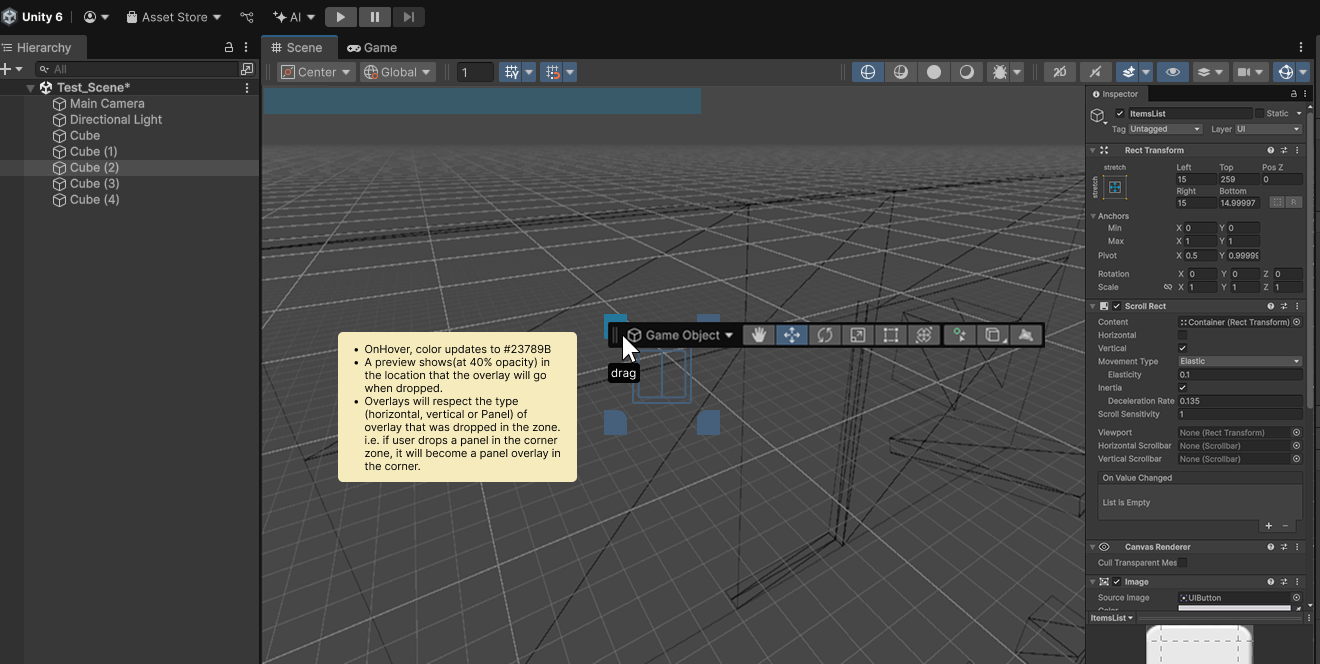1320x664 pixels.
Task: Click the Step frame button
Action: [408, 17]
